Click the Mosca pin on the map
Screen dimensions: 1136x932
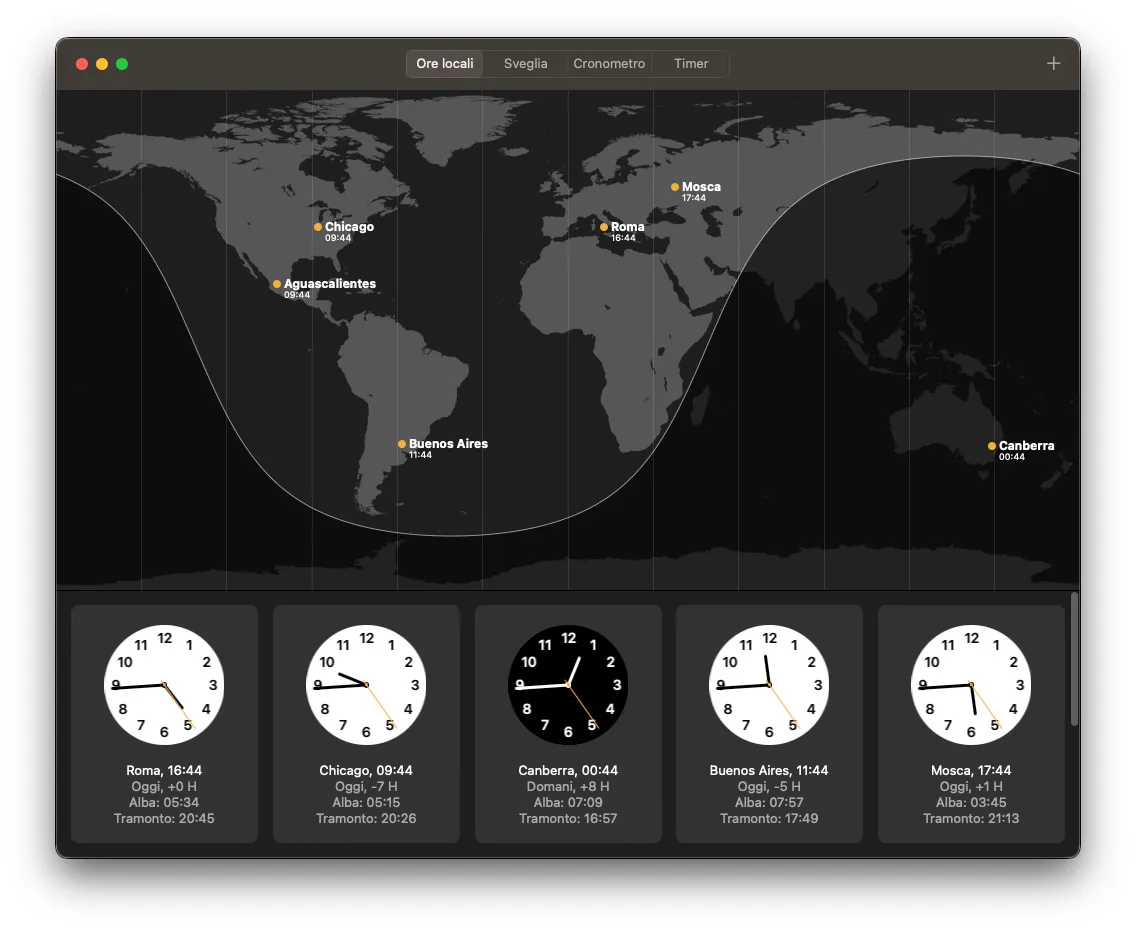[x=675, y=186]
